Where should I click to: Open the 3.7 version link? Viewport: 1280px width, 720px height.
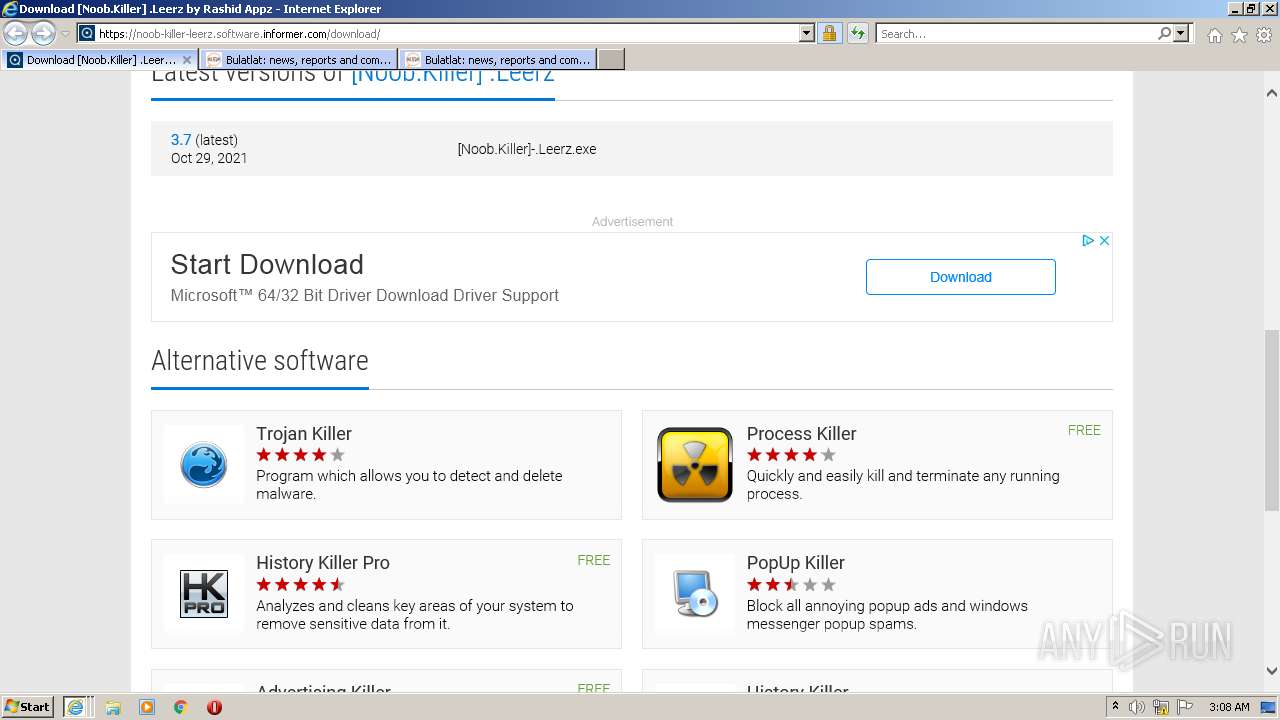181,140
